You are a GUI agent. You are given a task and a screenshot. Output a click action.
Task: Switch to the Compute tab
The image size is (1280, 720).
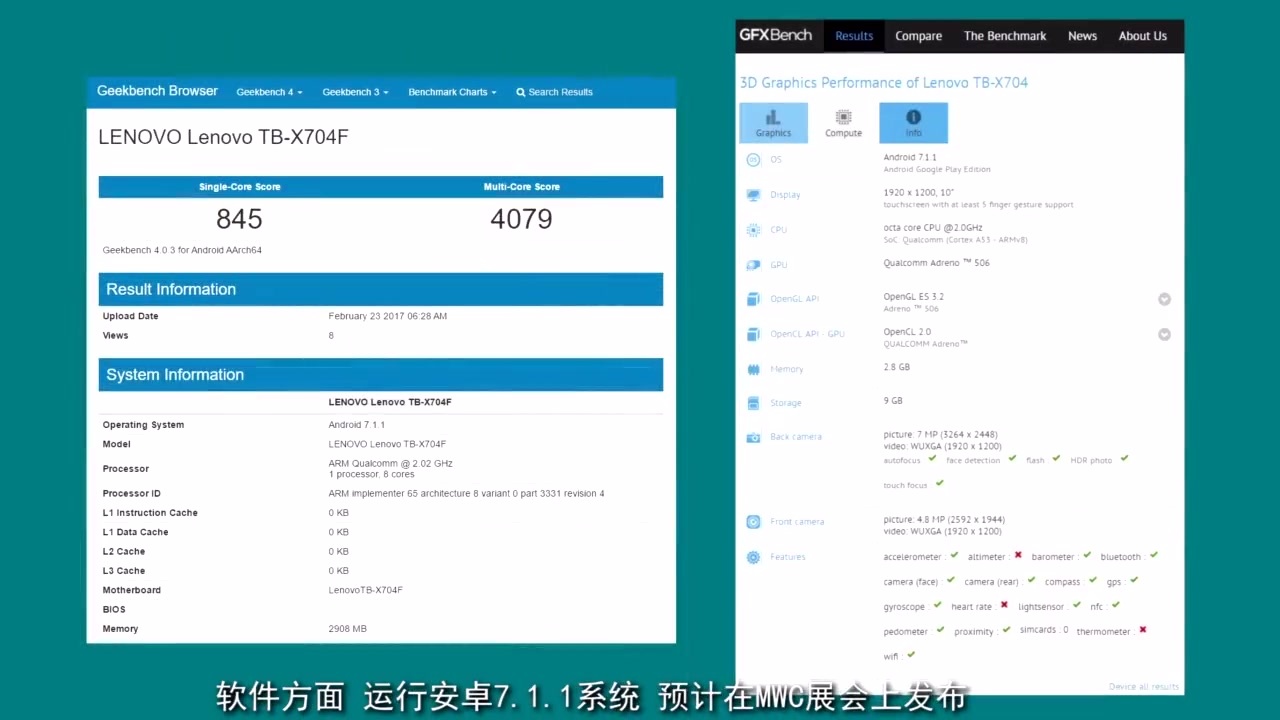coord(843,123)
